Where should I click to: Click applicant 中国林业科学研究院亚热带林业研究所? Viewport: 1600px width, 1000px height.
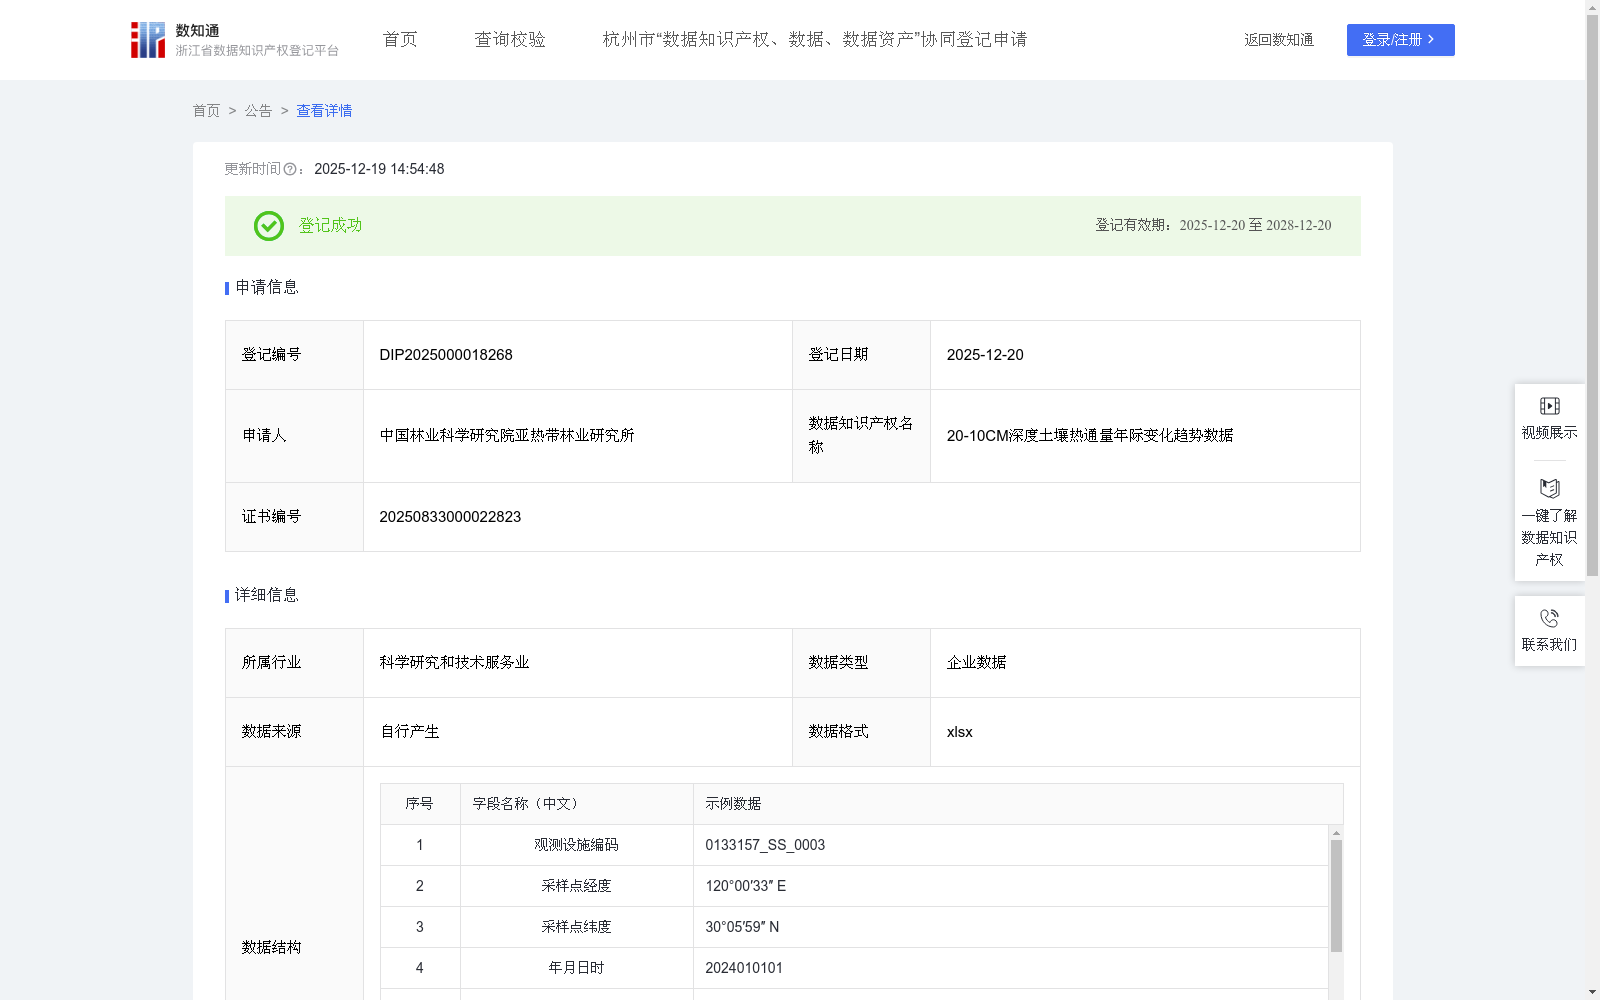point(507,436)
